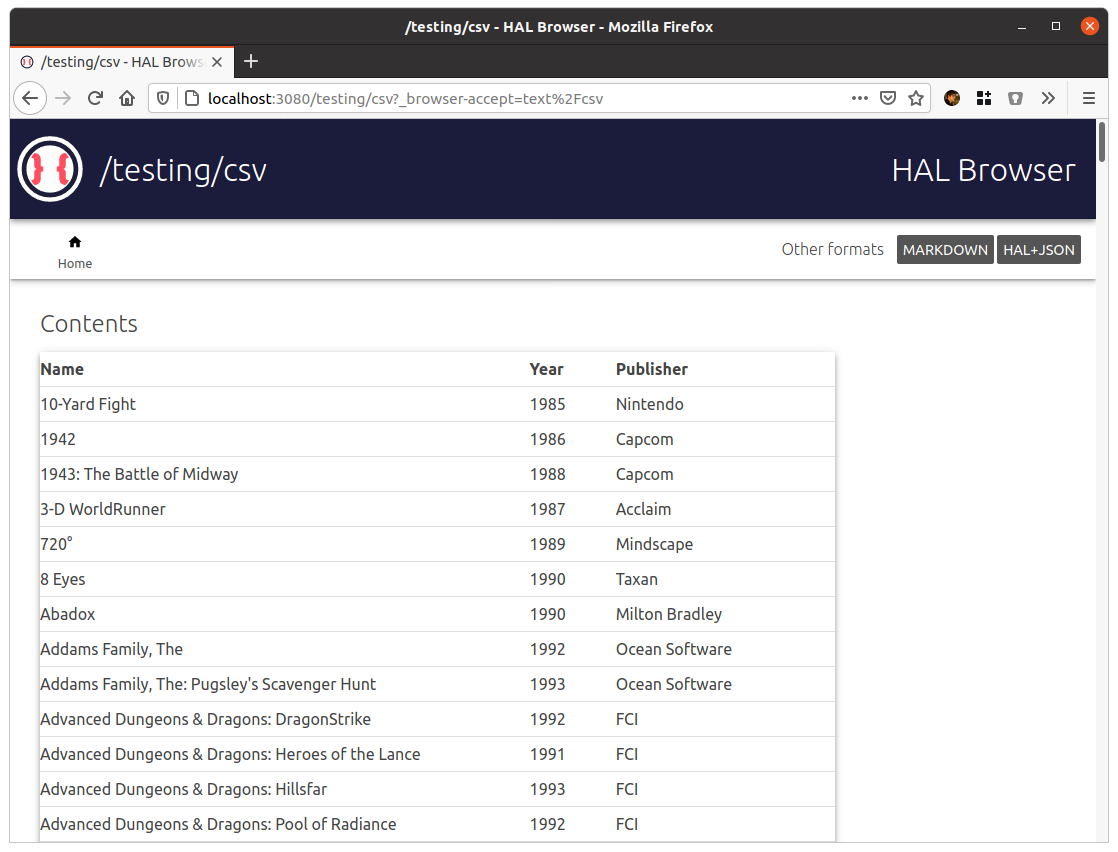Screen dimensions: 1118x852
Task: Click the 1985 year cell
Action: tap(548, 404)
